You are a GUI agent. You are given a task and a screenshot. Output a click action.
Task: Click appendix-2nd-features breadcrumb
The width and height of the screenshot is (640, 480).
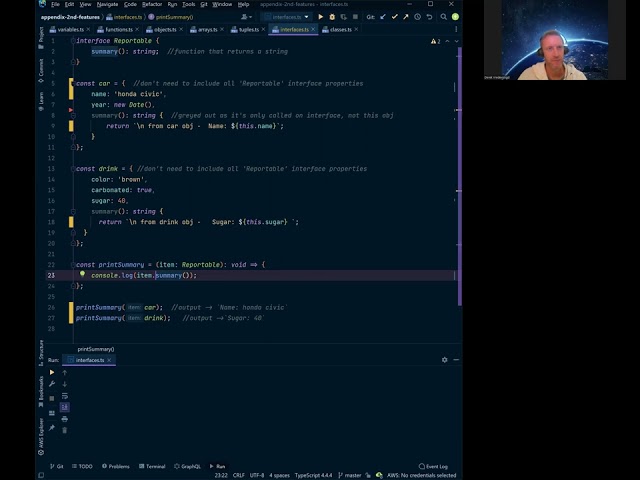point(70,17)
